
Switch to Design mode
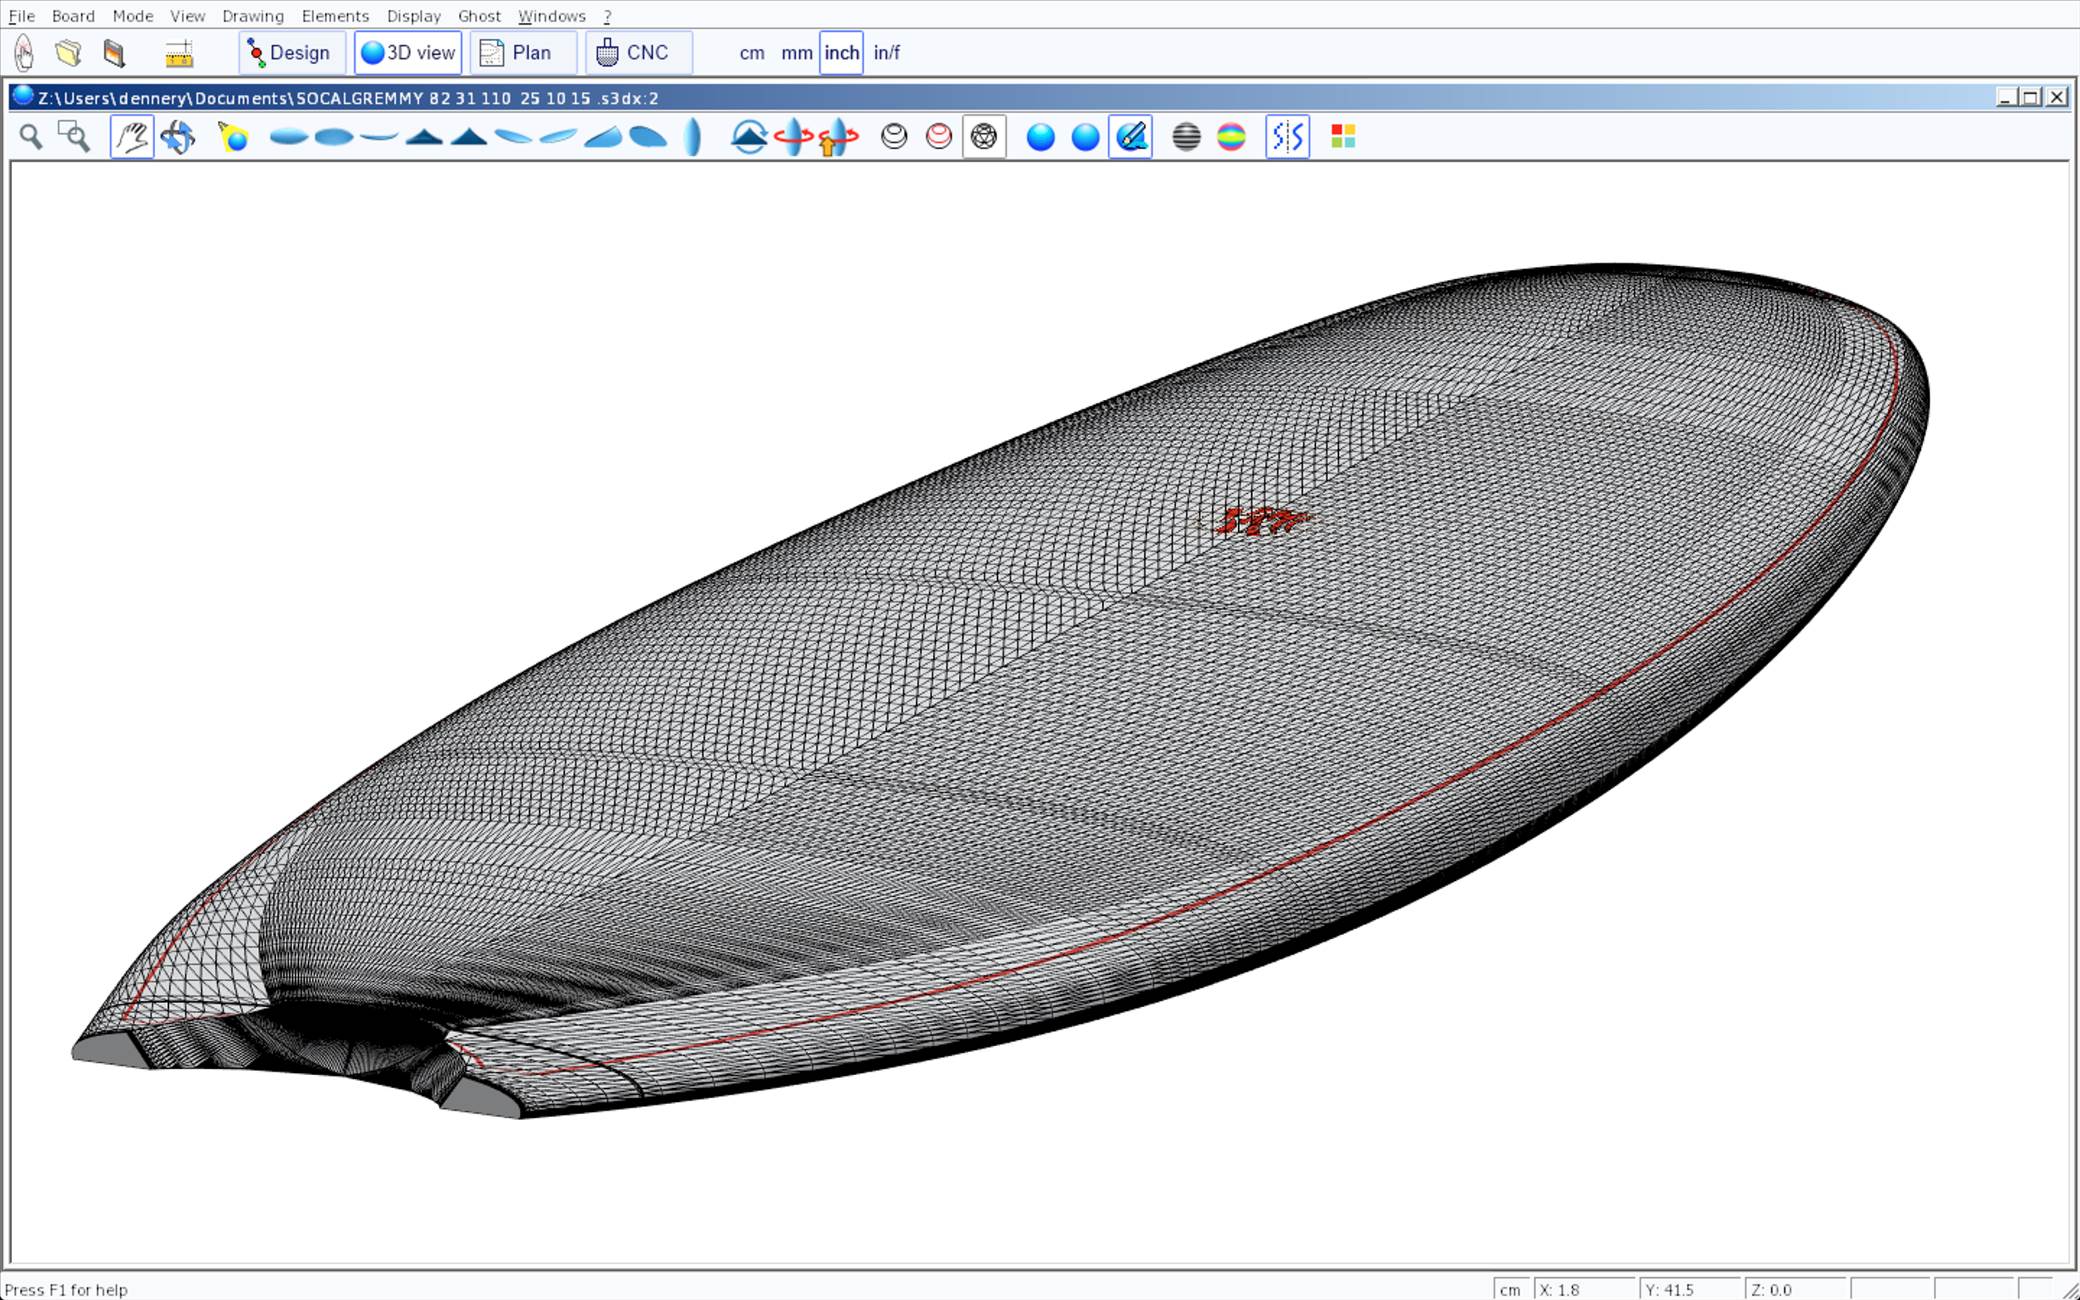click(291, 53)
